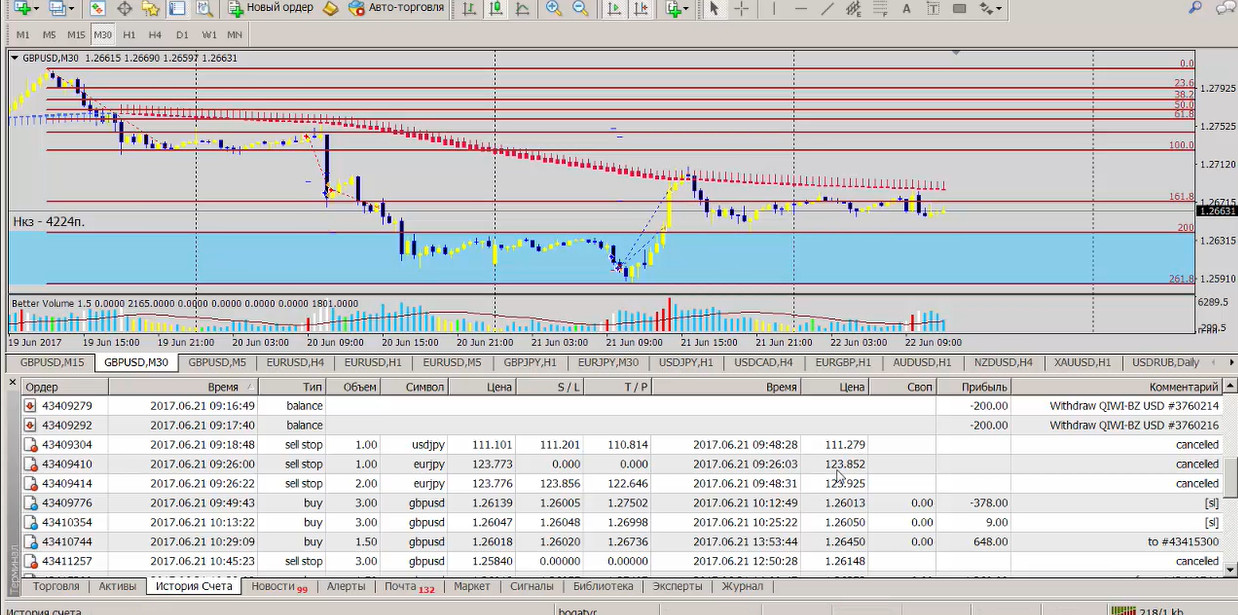Image resolution: width=1238 pixels, height=615 pixels.
Task: Click the Zoom In magnifier icon
Action: pyautogui.click(x=554, y=9)
